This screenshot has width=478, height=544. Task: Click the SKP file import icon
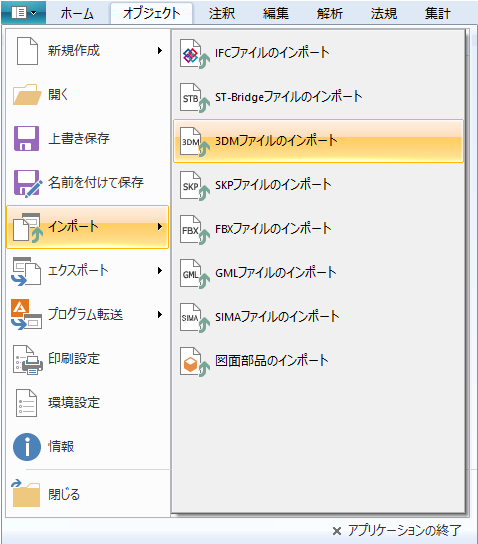point(195,186)
